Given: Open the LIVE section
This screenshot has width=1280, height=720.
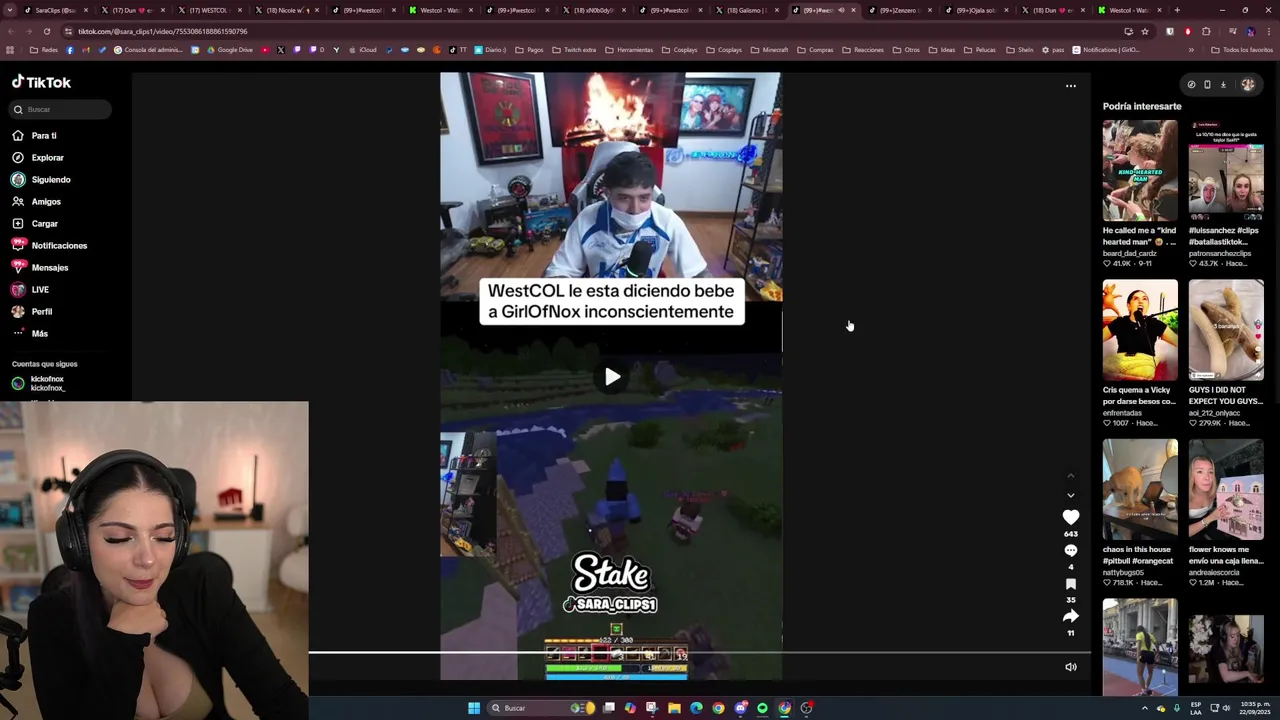Looking at the screenshot, I should tap(30, 289).
